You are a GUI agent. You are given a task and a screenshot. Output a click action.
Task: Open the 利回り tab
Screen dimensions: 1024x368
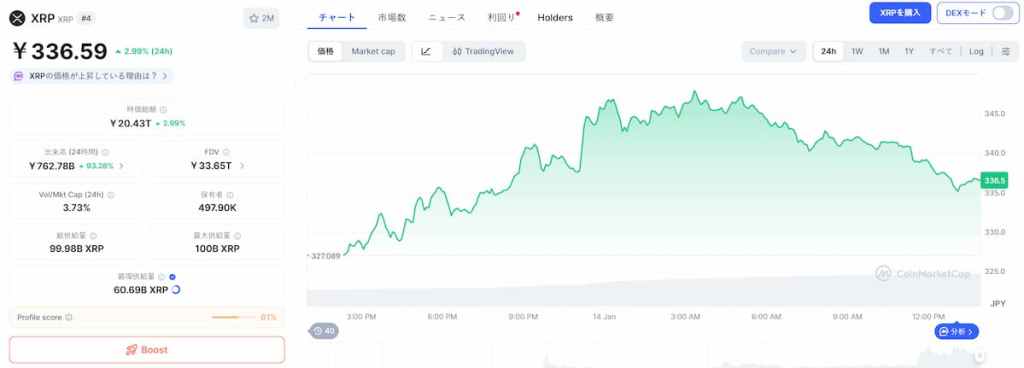502,18
